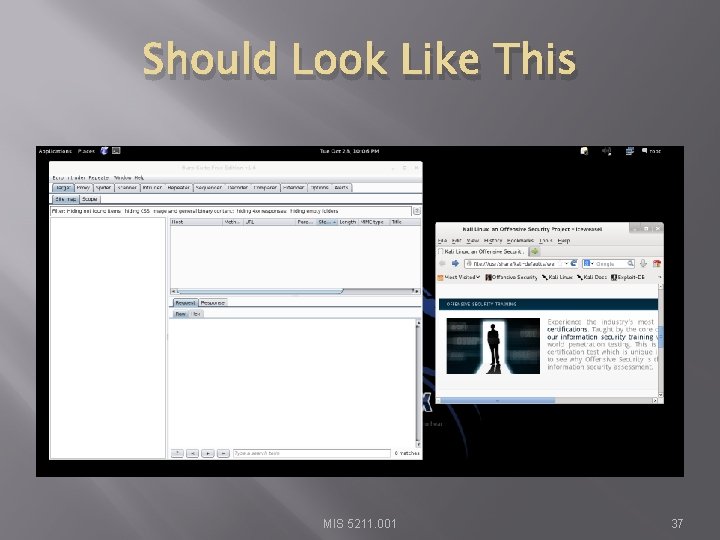720x540 pixels.
Task: Select the Raw view sub-tab
Action: (x=180, y=314)
